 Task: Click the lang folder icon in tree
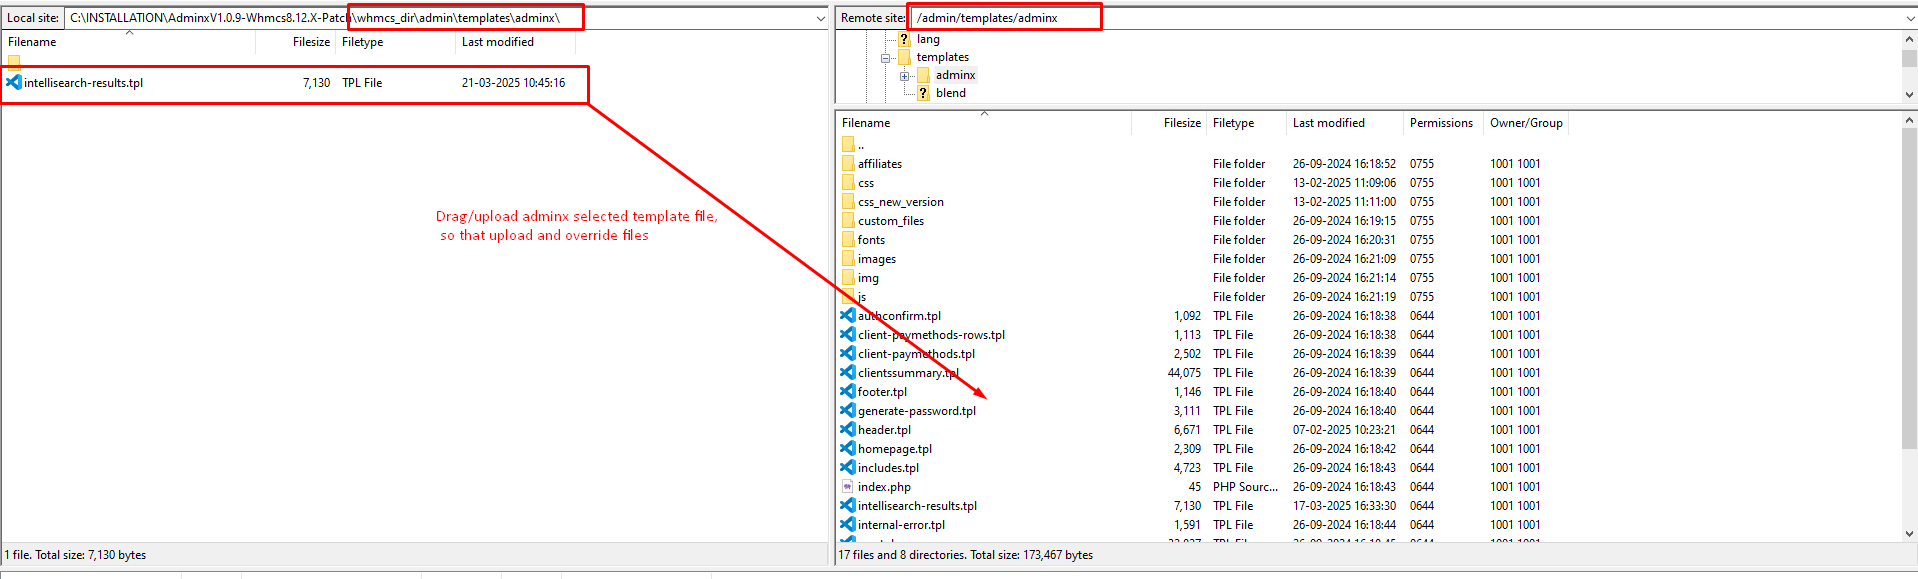click(x=904, y=39)
